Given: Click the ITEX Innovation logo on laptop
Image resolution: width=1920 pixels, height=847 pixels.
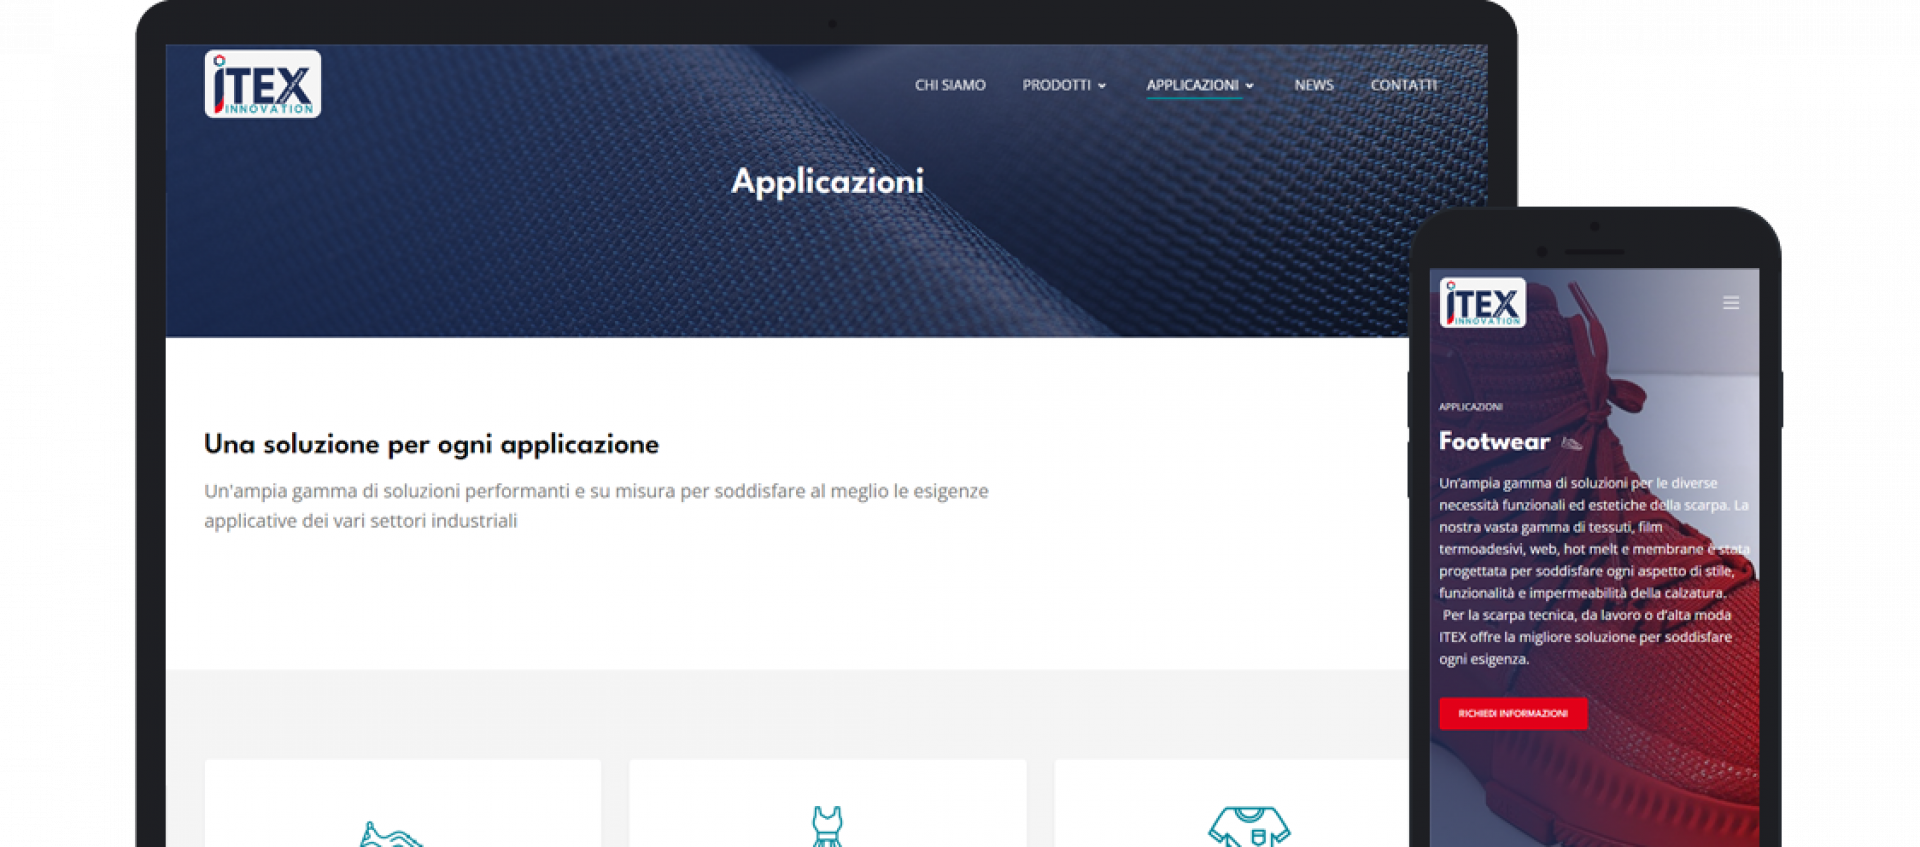Looking at the screenshot, I should point(263,84).
